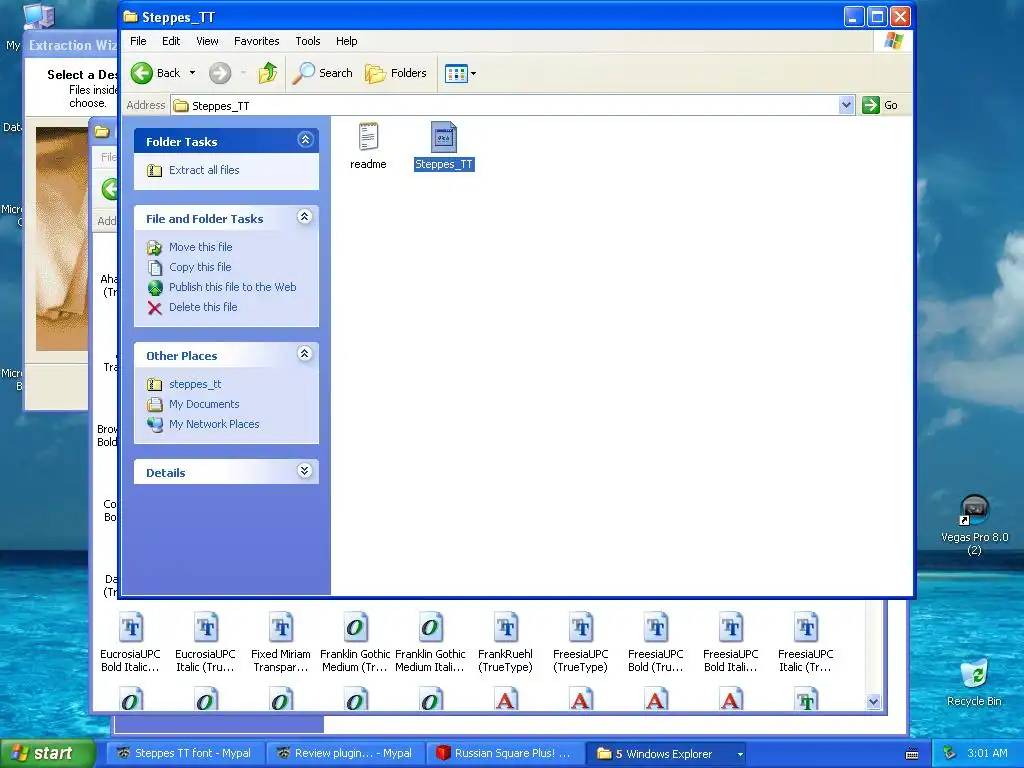Select EucrosiaUPC Bold Italic font icon
The image size is (1024, 768).
131,628
